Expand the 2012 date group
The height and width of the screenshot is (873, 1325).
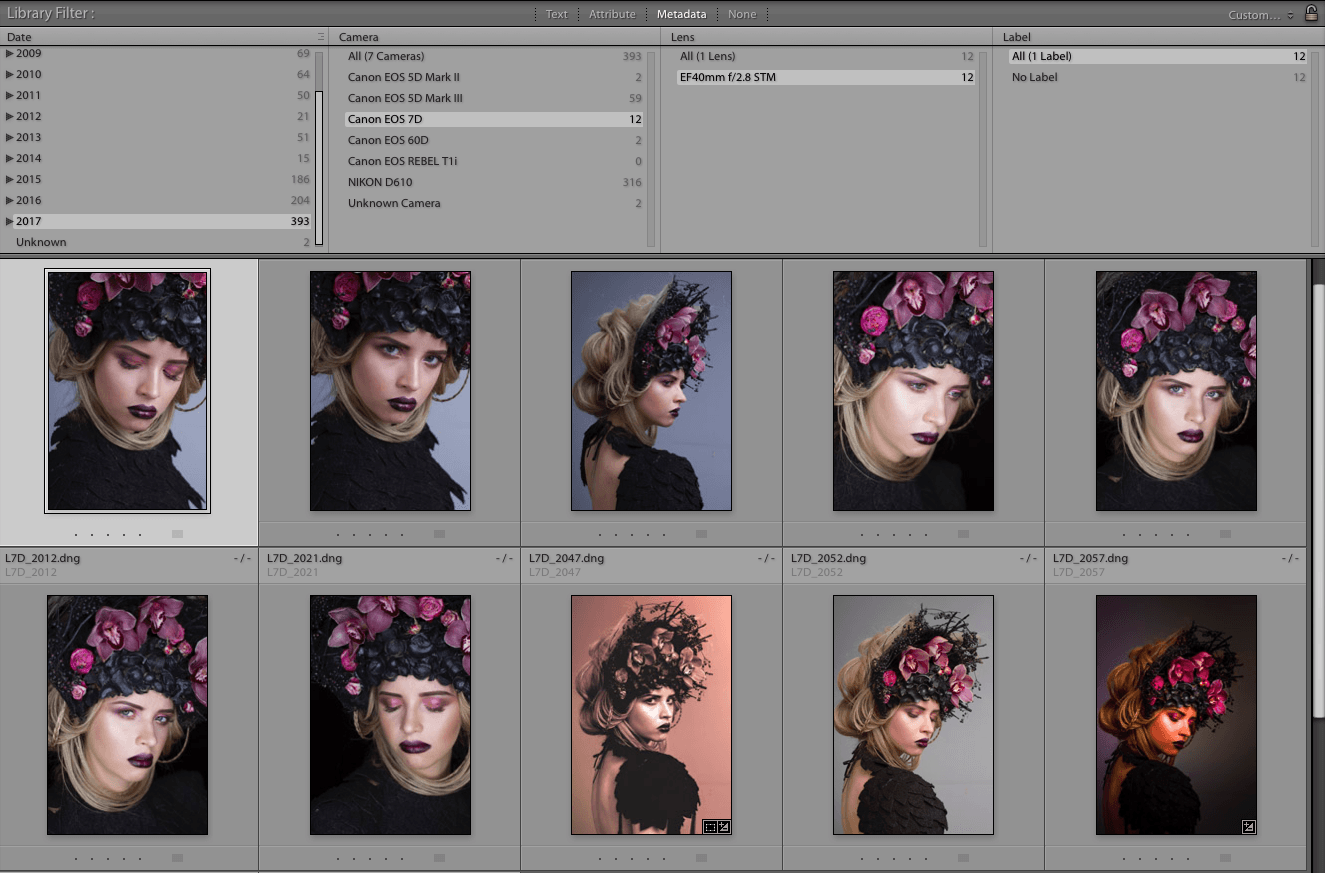pos(10,116)
